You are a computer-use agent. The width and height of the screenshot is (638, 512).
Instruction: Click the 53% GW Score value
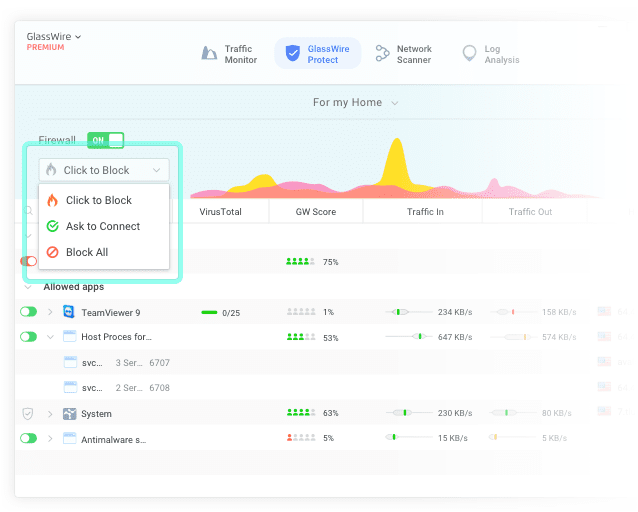tap(330, 338)
